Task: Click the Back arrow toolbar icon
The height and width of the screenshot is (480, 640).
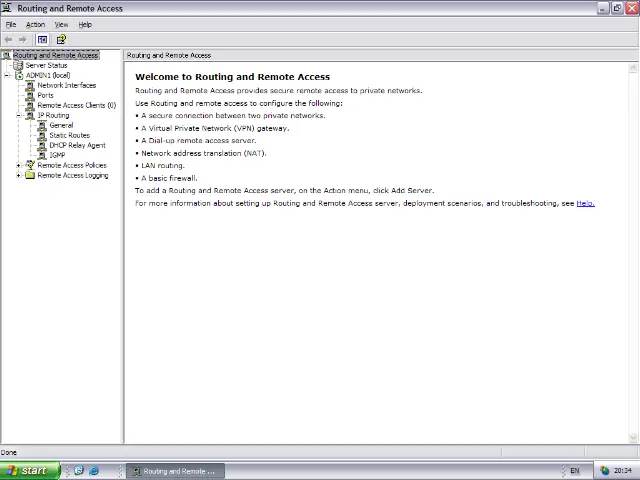Action: point(9,40)
